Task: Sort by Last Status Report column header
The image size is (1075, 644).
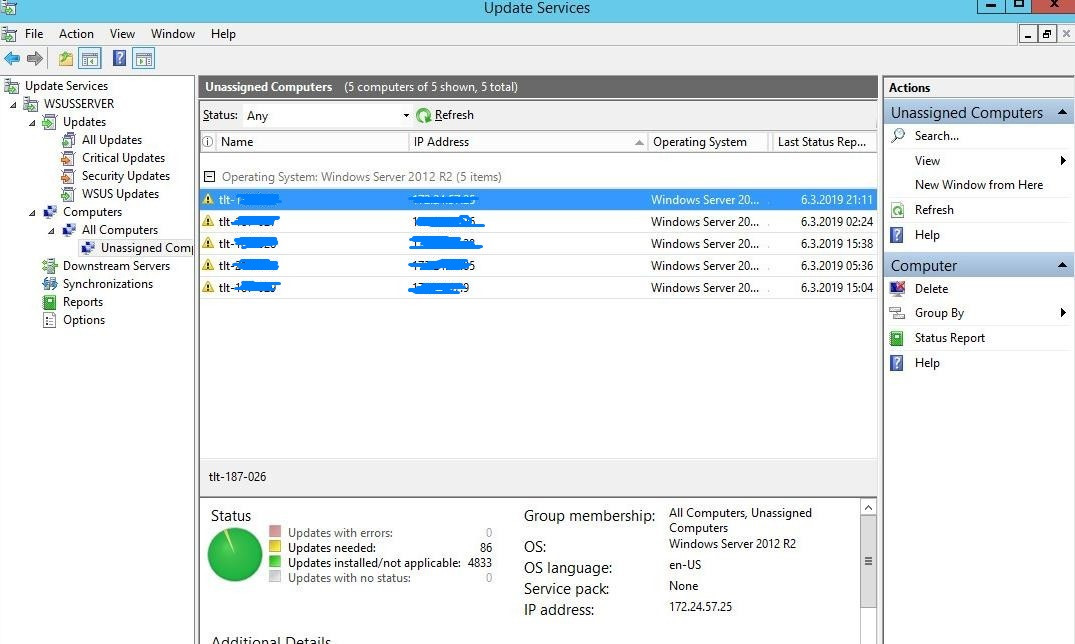Action: (824, 142)
